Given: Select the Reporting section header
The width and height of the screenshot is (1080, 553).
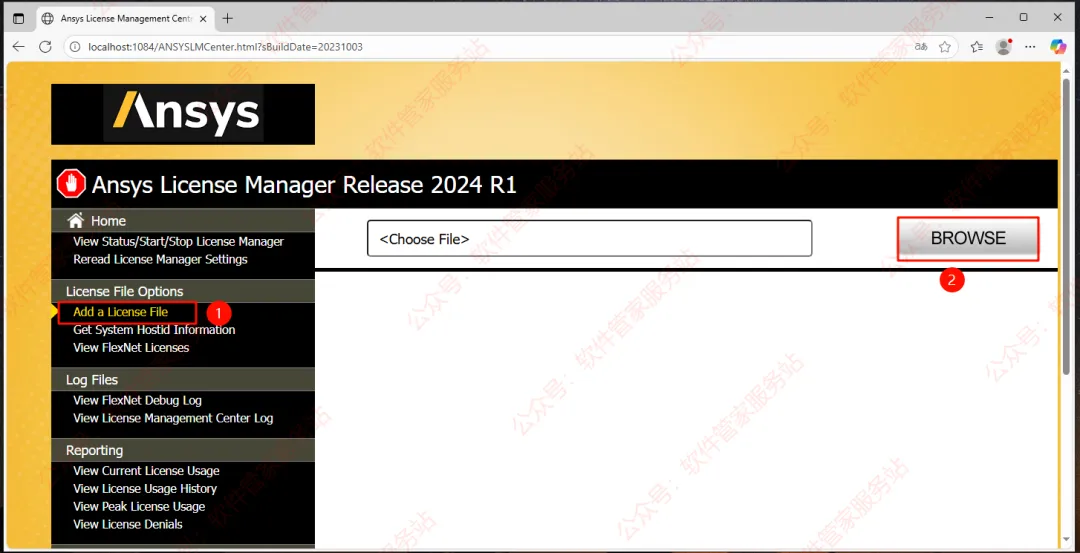Looking at the screenshot, I should pyautogui.click(x=94, y=450).
